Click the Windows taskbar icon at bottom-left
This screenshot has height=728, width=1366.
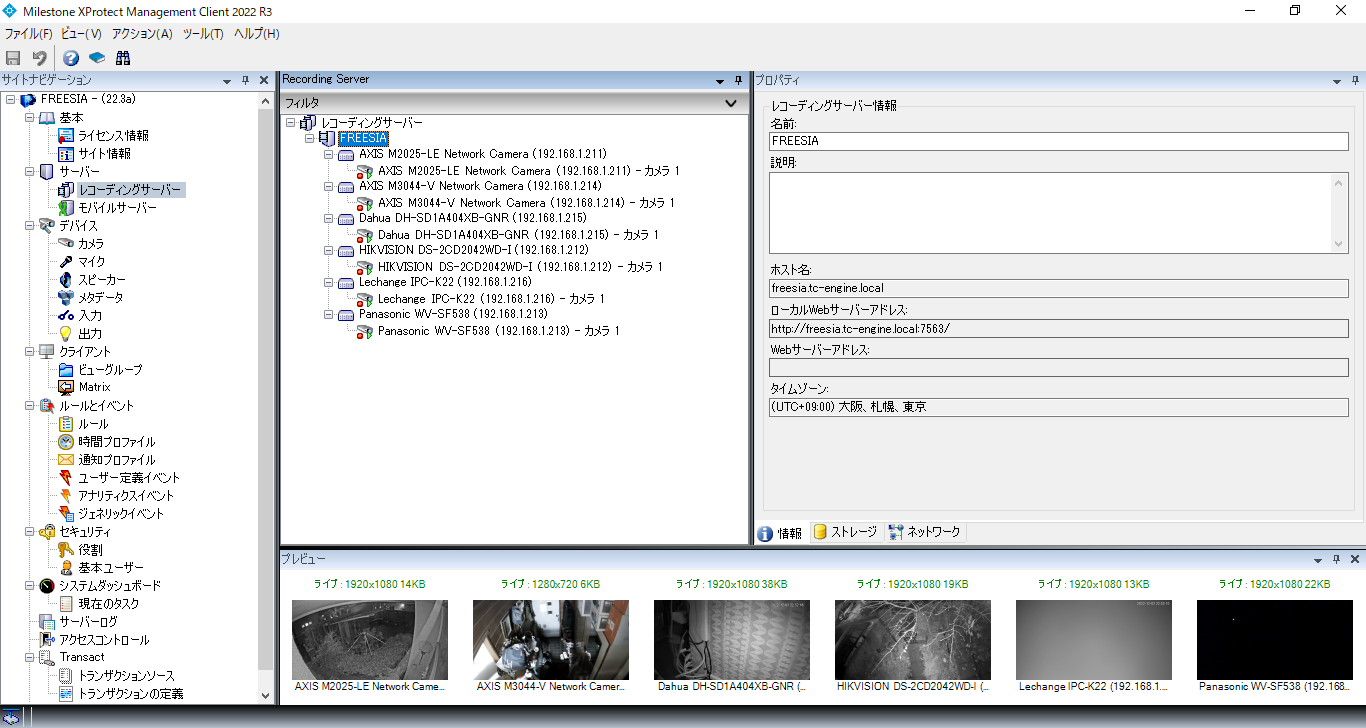click(x=12, y=717)
